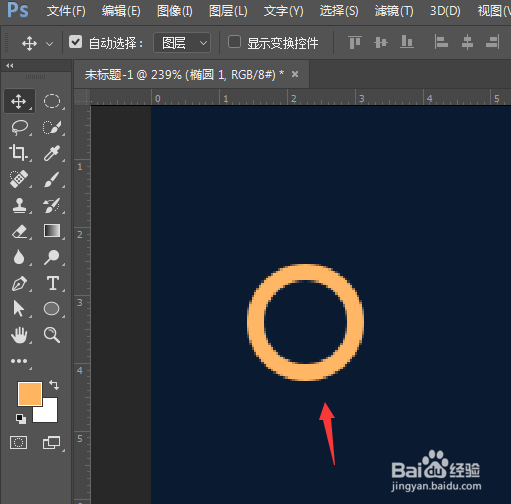
Task: Select the Gradient tool
Action: (52, 231)
